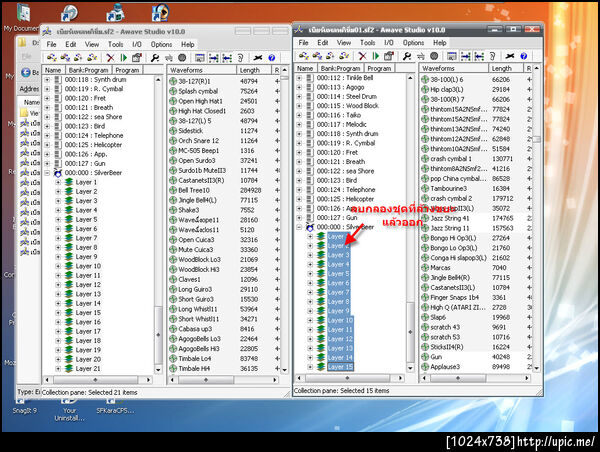Screen dimensions: 600x452
Task: Click the wrench tool icon in right Awave window
Action: [407, 56]
